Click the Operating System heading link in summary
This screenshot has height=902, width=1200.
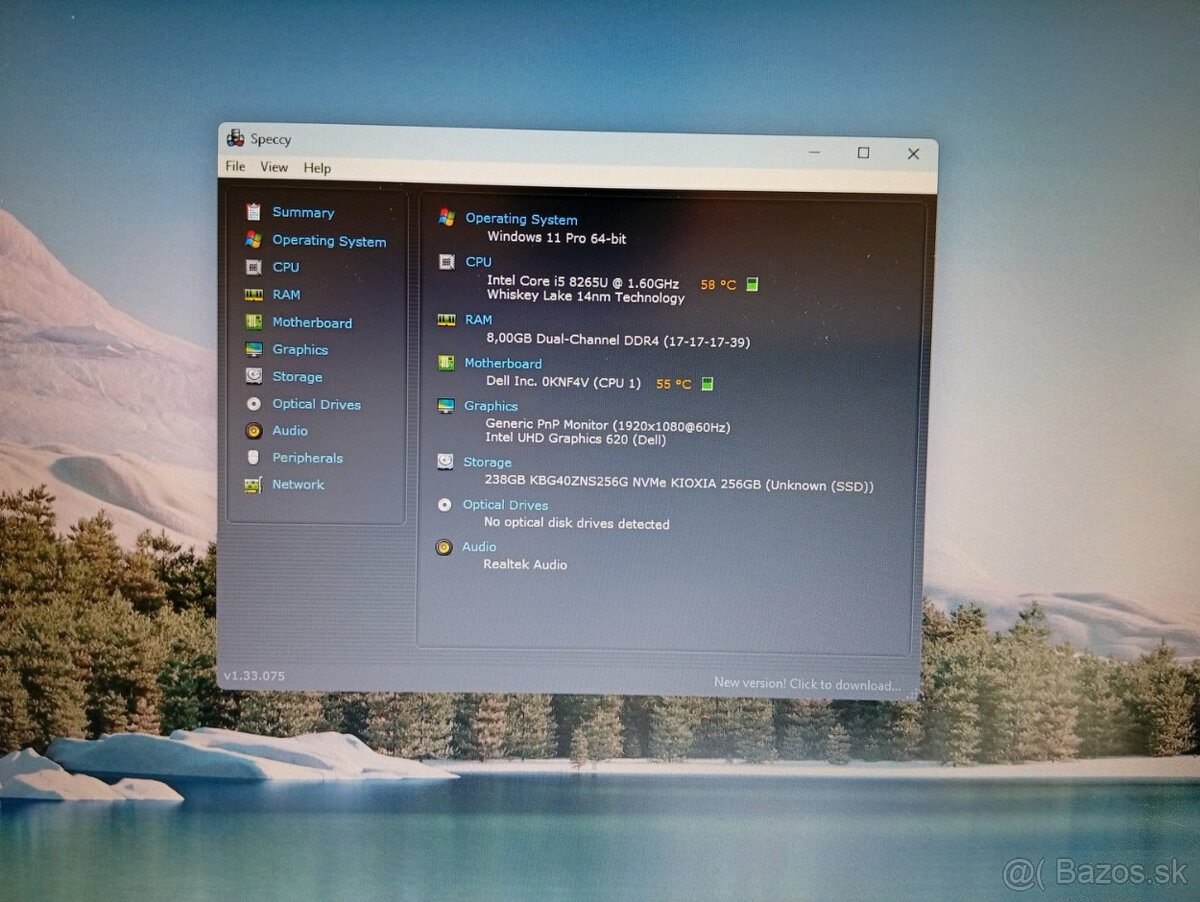521,219
